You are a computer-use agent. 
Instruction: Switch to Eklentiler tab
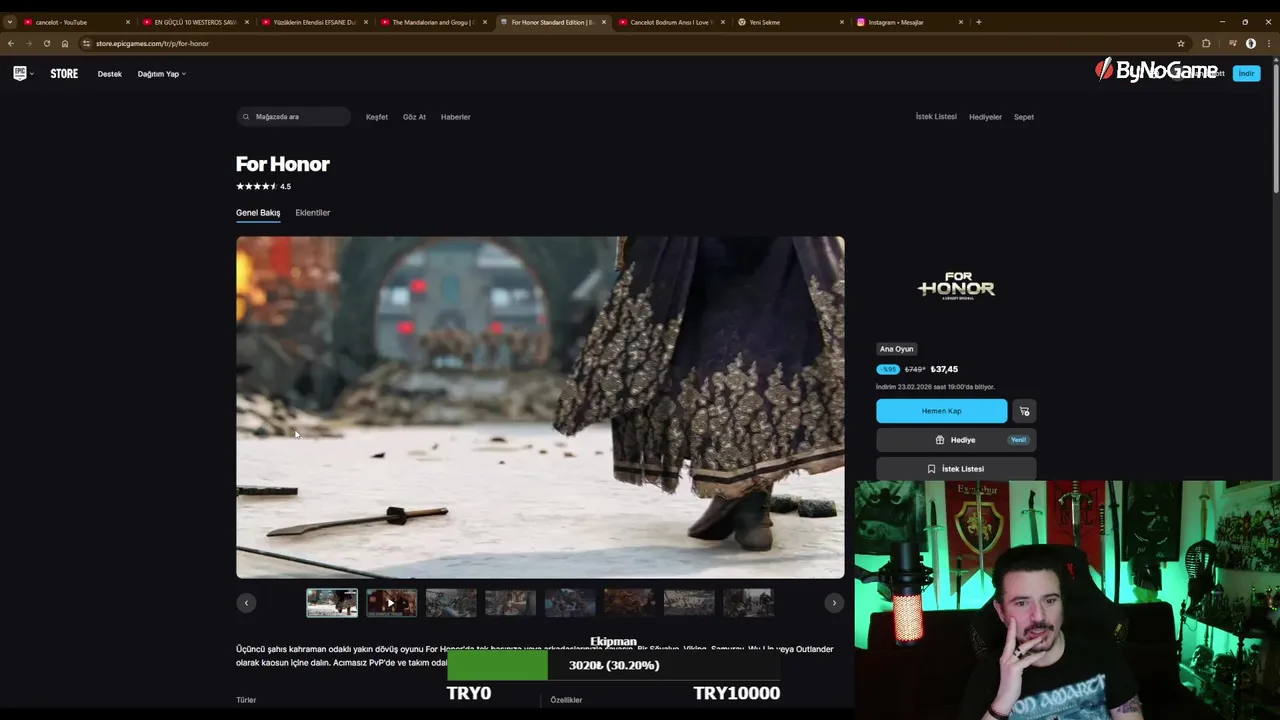click(x=313, y=213)
